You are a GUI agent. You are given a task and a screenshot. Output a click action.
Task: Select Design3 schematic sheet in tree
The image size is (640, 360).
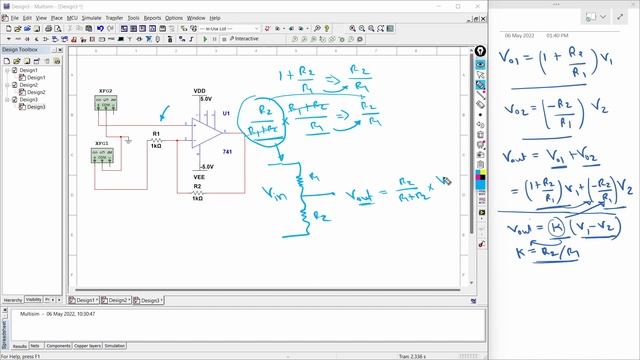click(x=36, y=107)
